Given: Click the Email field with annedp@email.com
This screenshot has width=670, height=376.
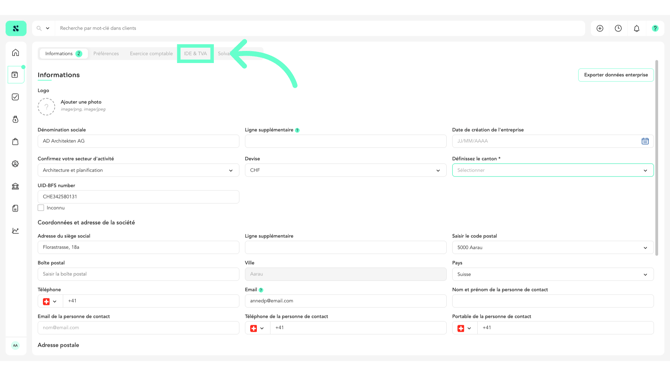Looking at the screenshot, I should (345, 301).
